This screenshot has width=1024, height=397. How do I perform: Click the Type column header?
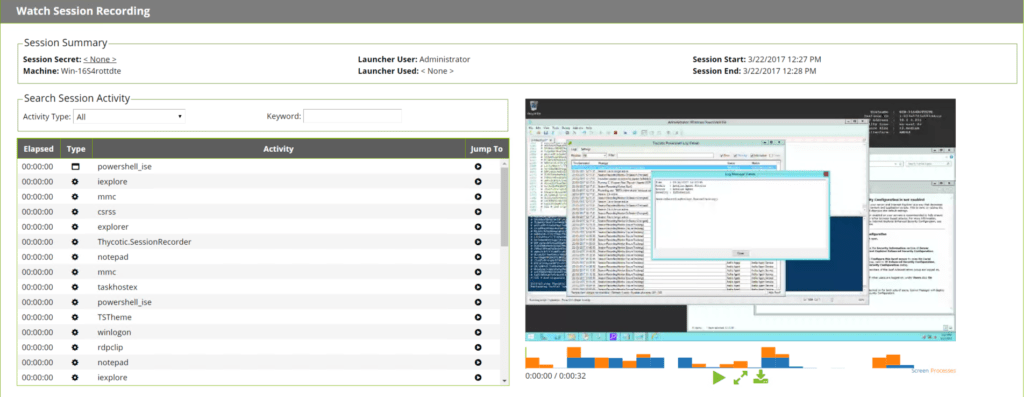click(76, 149)
